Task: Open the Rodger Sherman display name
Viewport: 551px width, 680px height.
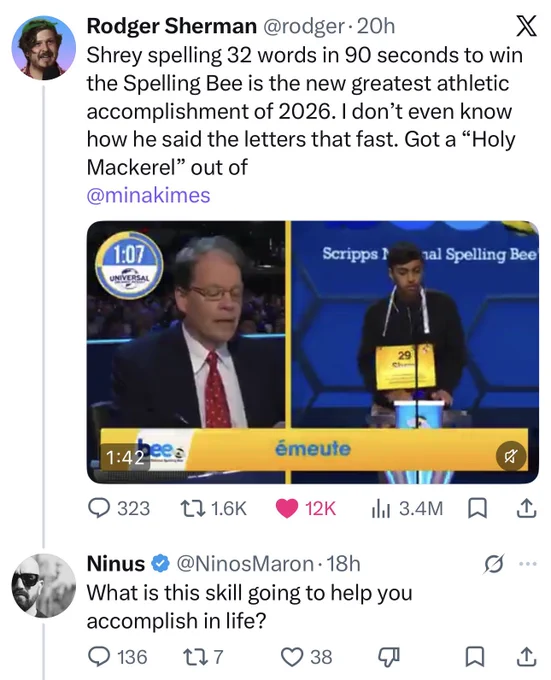Action: [172, 26]
